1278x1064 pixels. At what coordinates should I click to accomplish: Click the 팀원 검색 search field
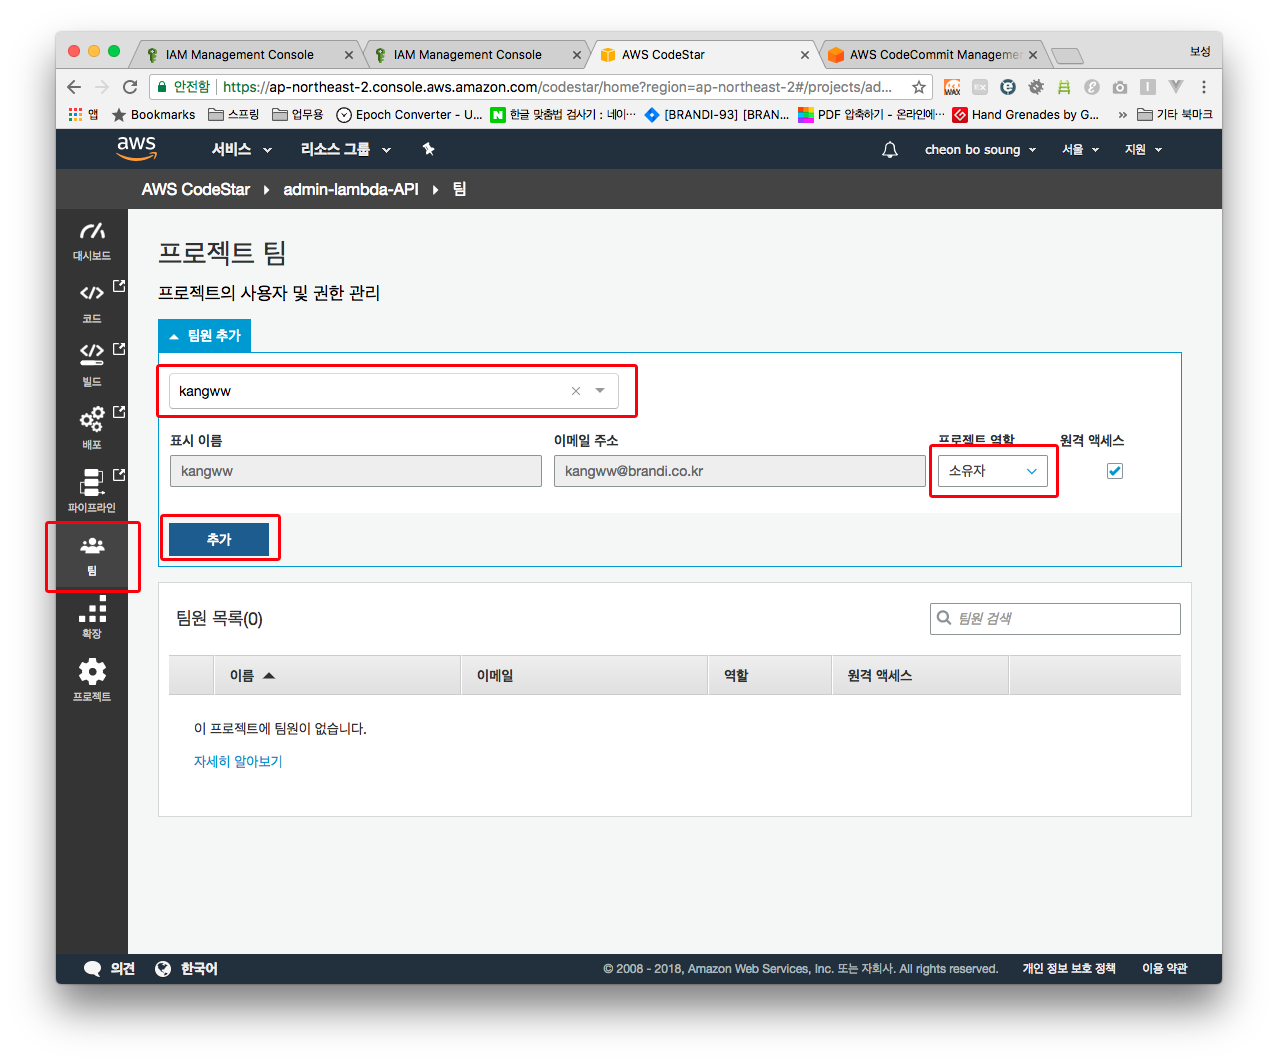pyautogui.click(x=1064, y=619)
